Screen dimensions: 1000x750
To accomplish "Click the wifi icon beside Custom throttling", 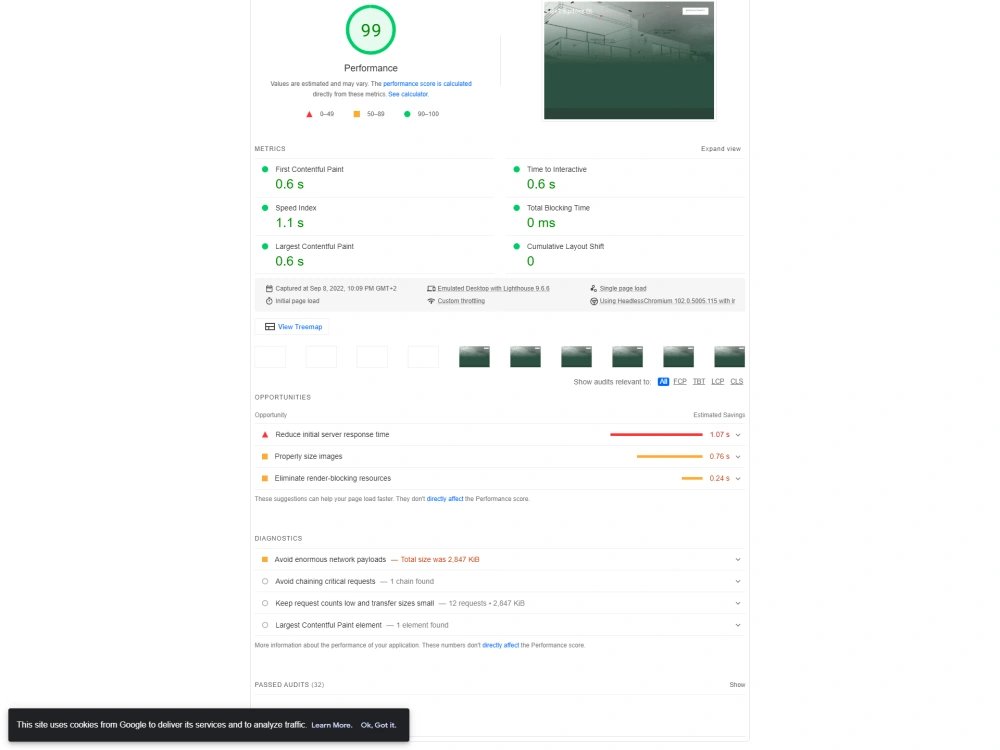I will (431, 301).
